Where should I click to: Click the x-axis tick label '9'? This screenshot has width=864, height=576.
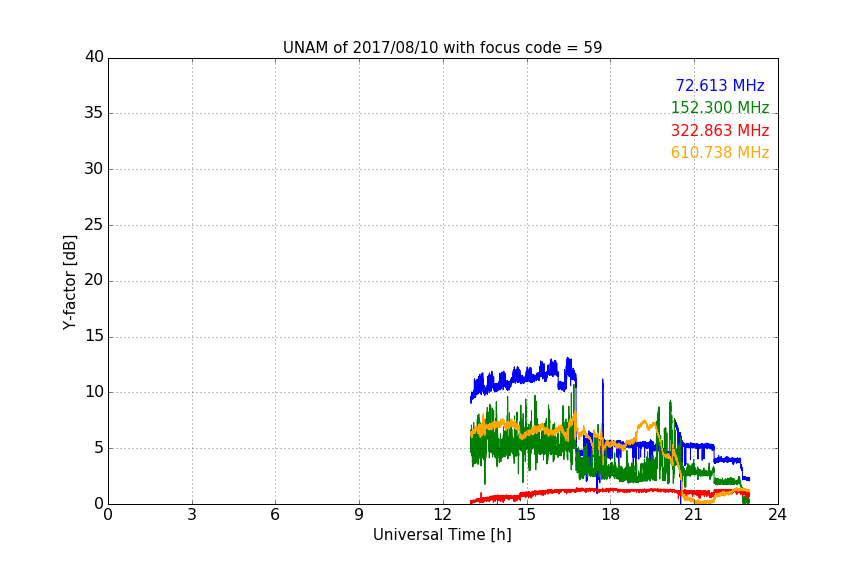click(x=359, y=515)
